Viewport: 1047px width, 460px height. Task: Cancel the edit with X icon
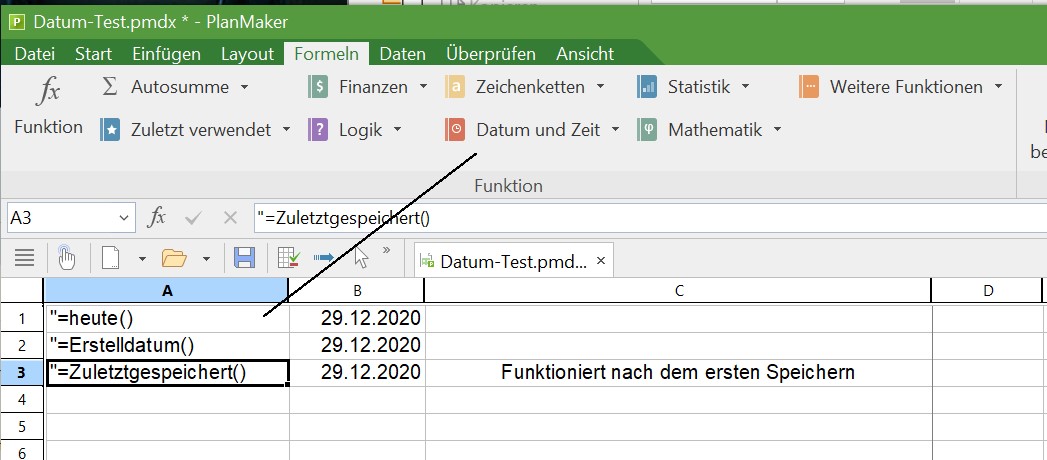(230, 217)
